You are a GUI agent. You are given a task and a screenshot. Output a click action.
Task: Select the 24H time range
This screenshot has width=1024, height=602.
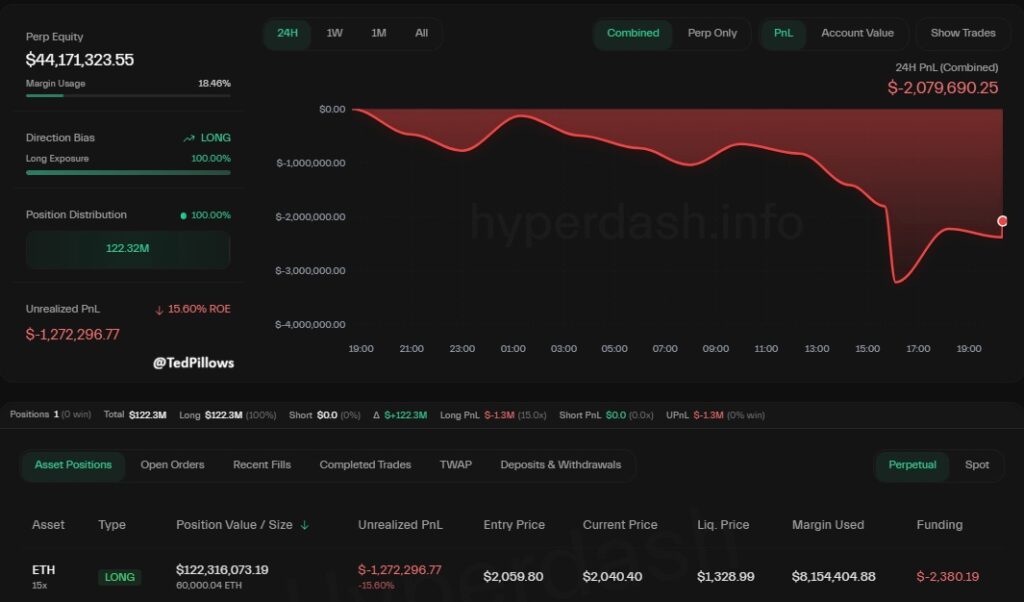(287, 33)
